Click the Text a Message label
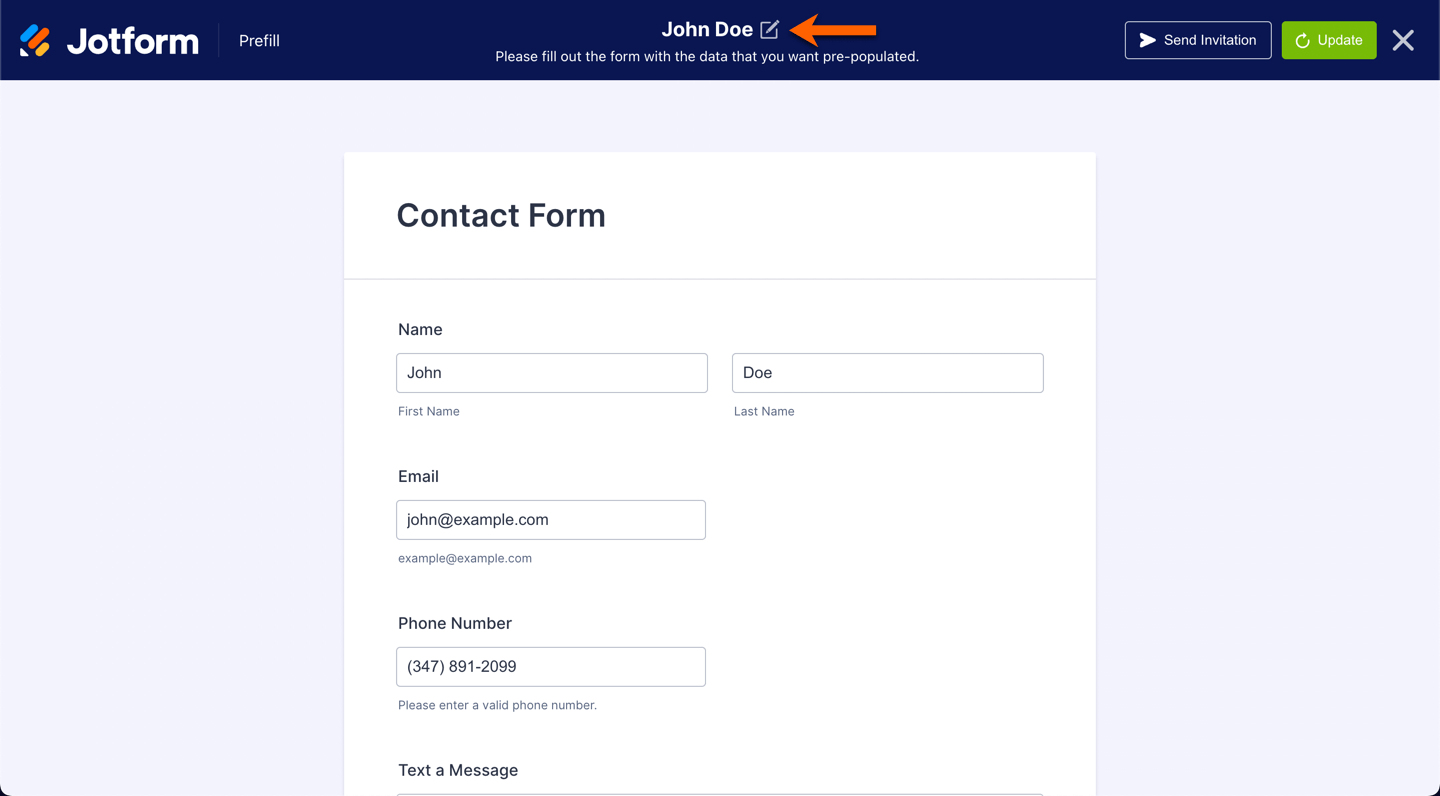The height and width of the screenshot is (796, 1440). pyautogui.click(x=458, y=770)
